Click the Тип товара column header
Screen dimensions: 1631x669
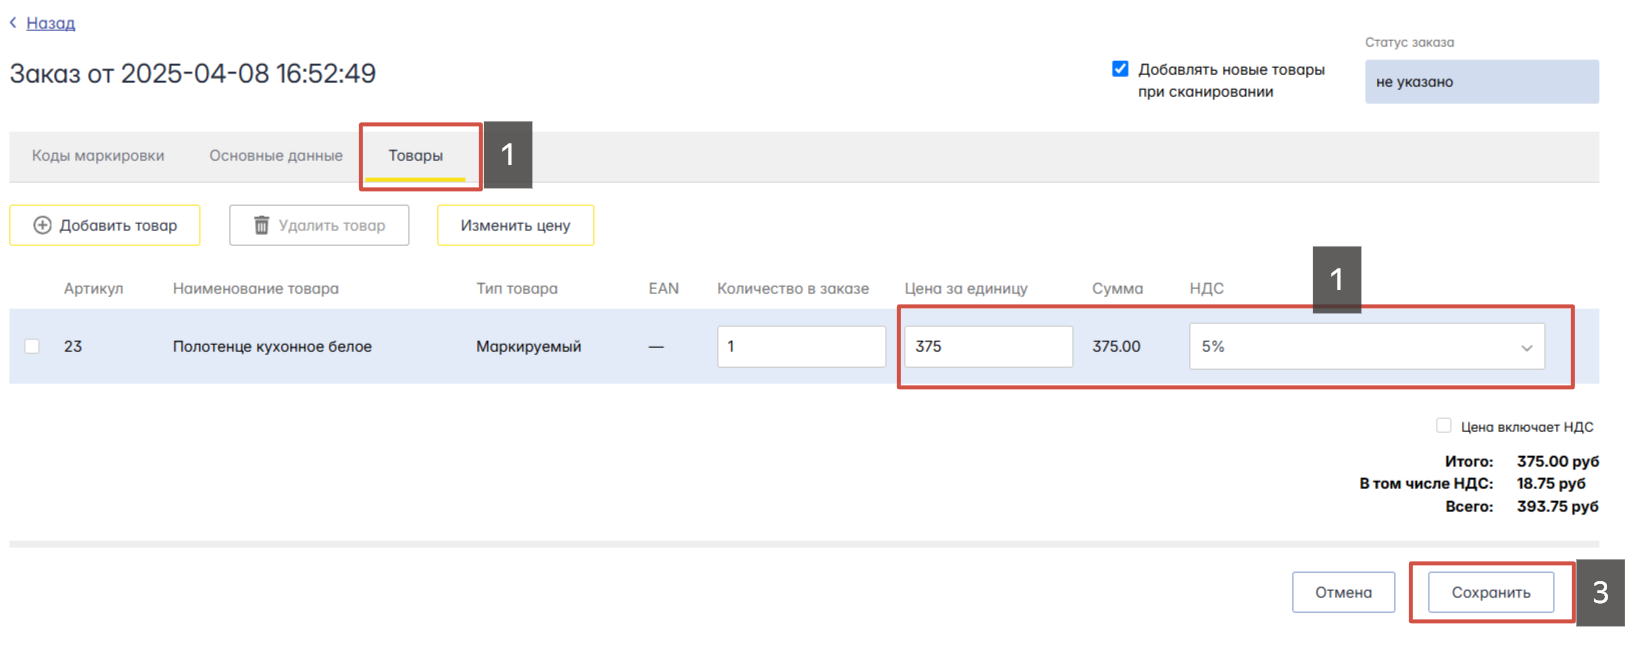[517, 288]
